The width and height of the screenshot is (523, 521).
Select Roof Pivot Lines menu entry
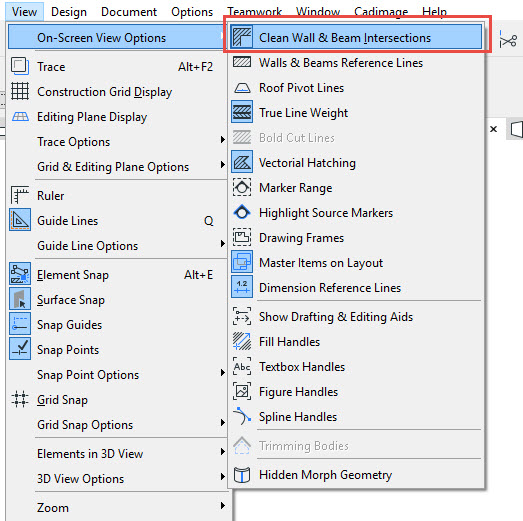coord(356,88)
